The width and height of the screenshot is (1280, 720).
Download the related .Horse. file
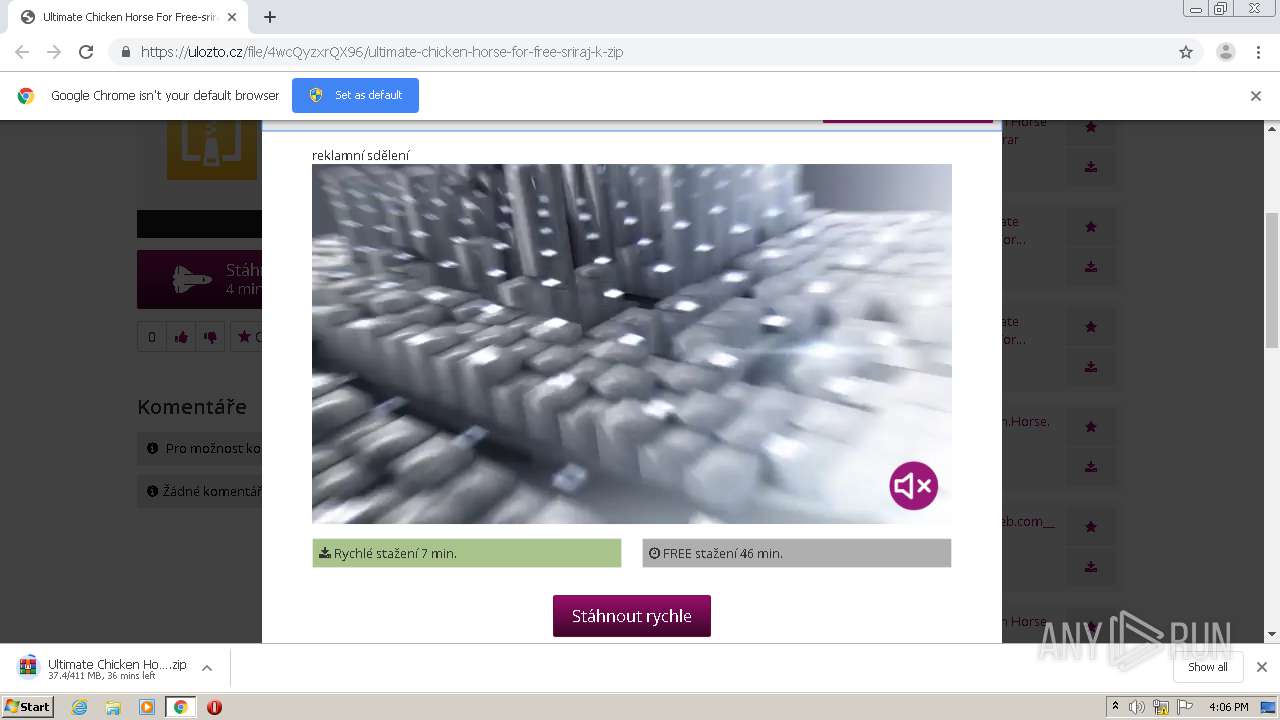click(x=1091, y=467)
